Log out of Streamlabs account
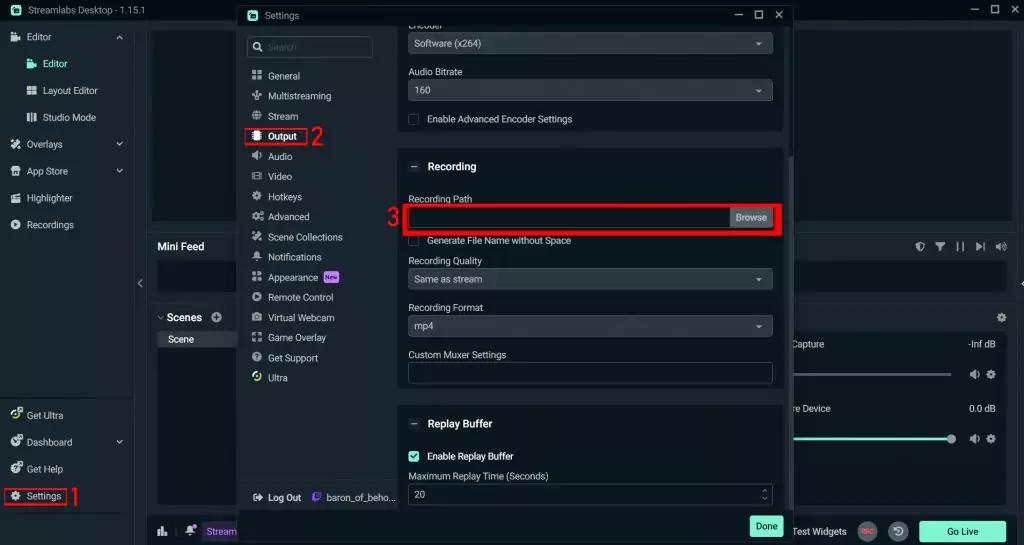 click(x=277, y=497)
